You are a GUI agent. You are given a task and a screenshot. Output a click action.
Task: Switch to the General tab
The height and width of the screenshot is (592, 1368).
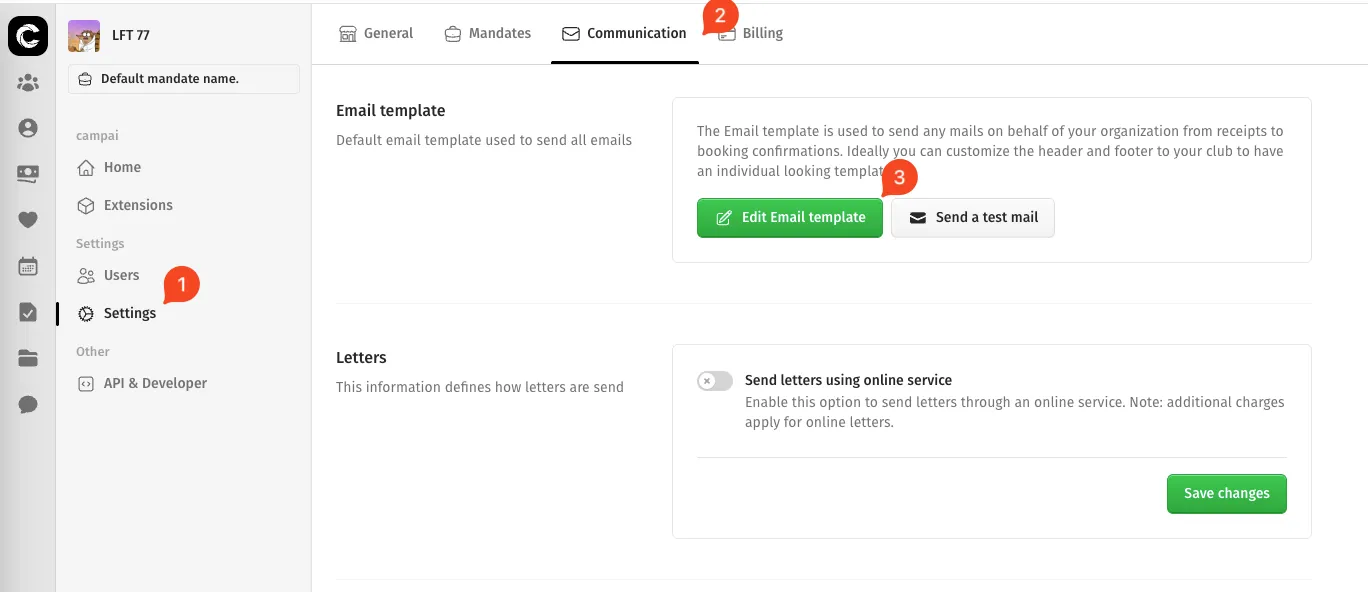[x=376, y=33]
